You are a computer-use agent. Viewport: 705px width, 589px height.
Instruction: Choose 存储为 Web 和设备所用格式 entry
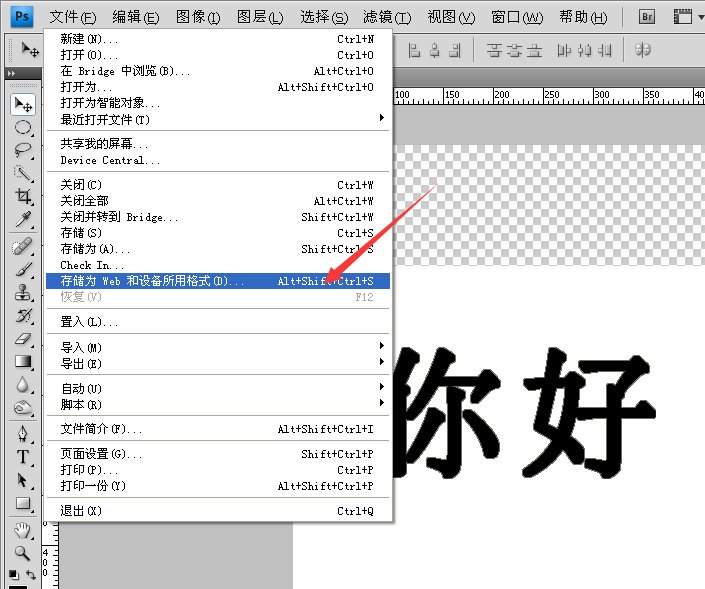click(218, 281)
